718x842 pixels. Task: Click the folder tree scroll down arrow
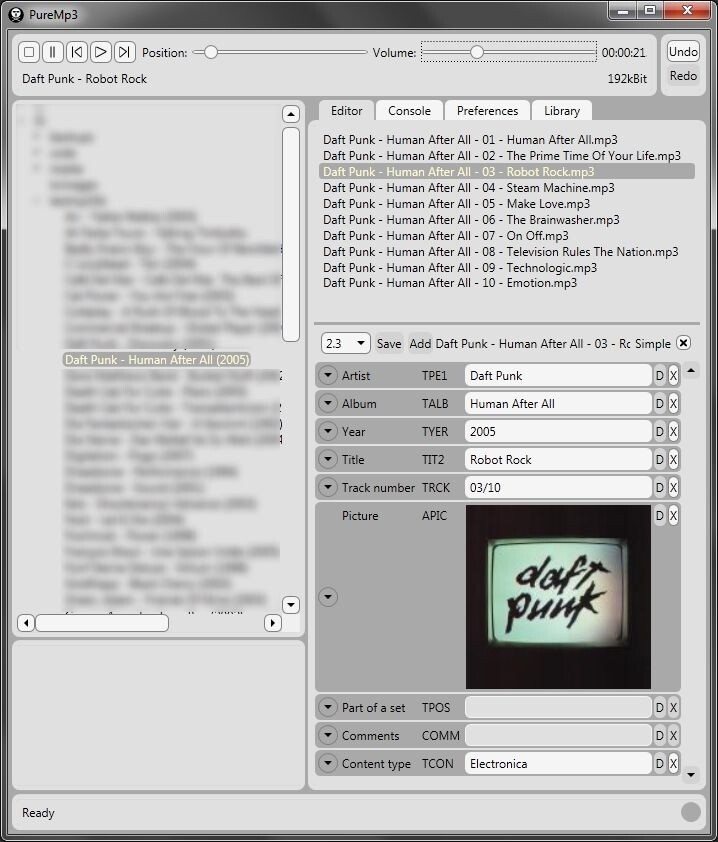[291, 605]
